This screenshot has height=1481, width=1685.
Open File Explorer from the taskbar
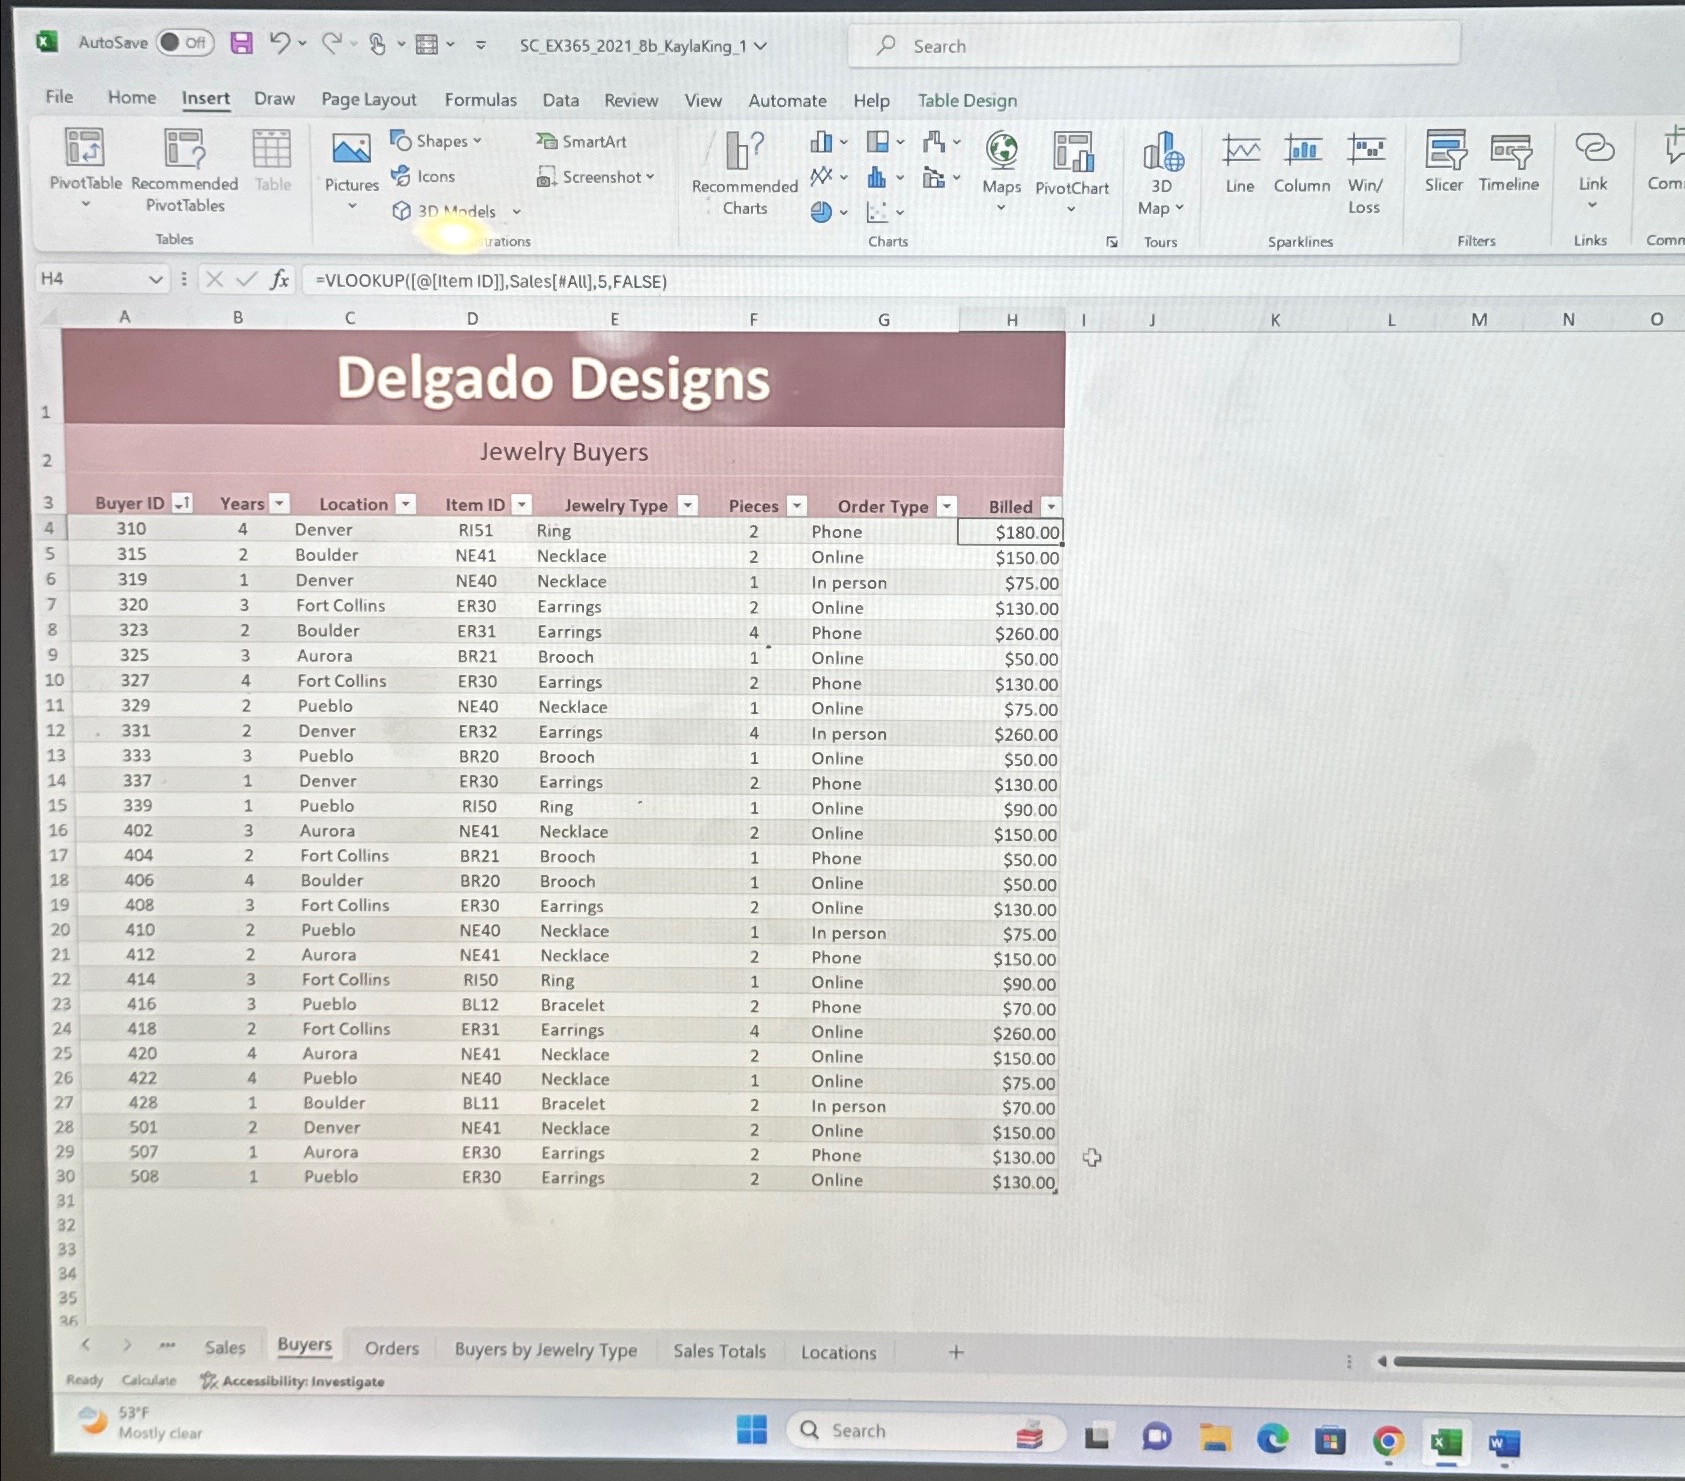(x=1215, y=1438)
